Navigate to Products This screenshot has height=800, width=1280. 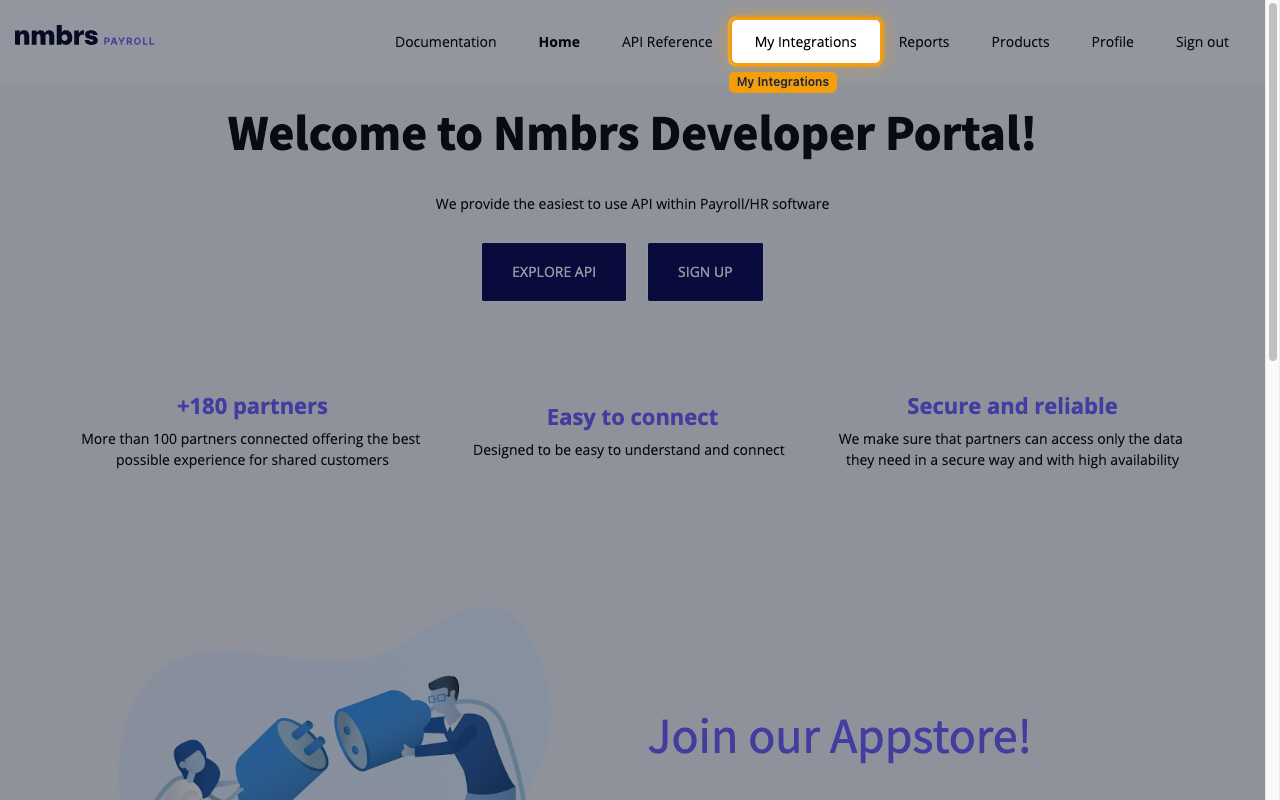coord(1020,42)
